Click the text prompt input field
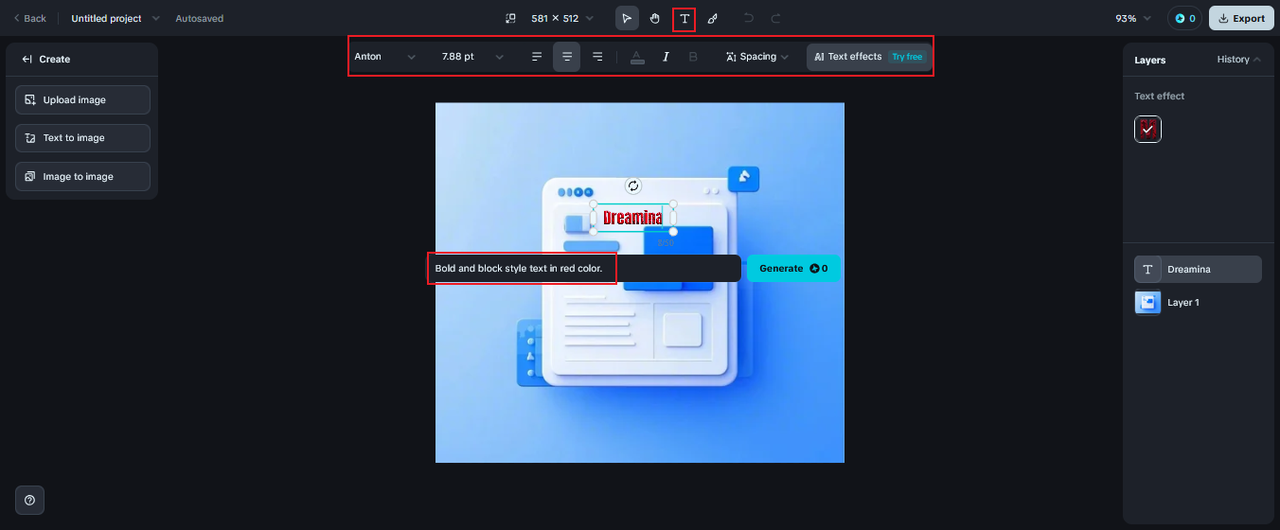This screenshot has height=530, width=1280. 584,268
